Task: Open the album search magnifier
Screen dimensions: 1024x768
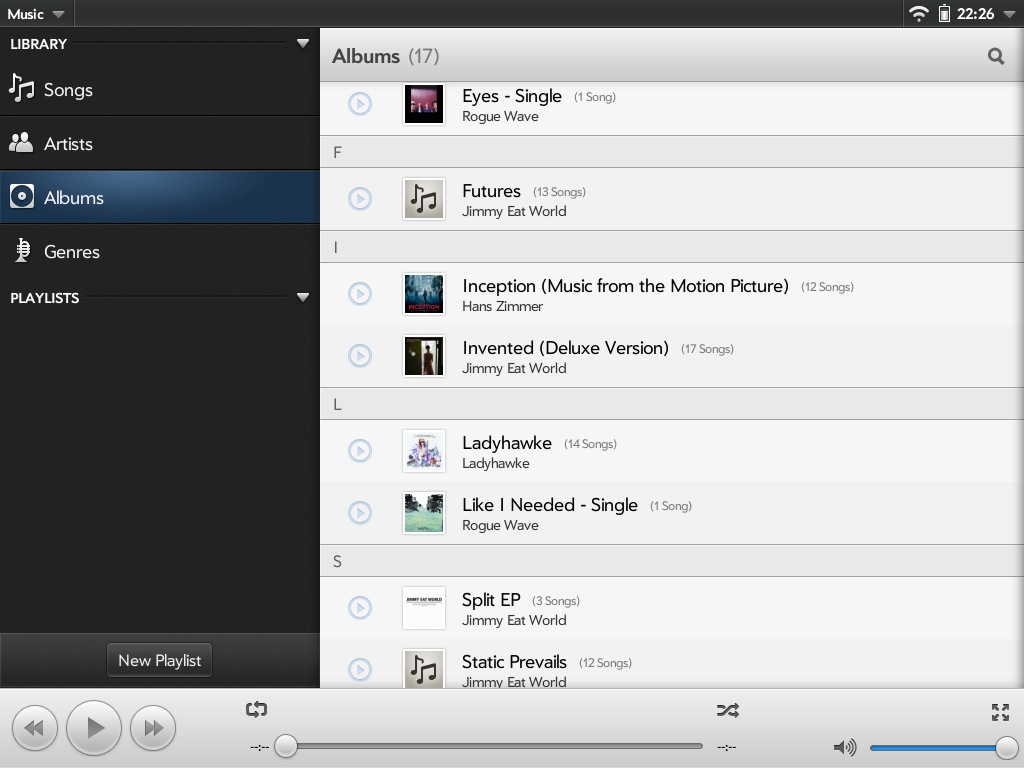Action: tap(995, 56)
